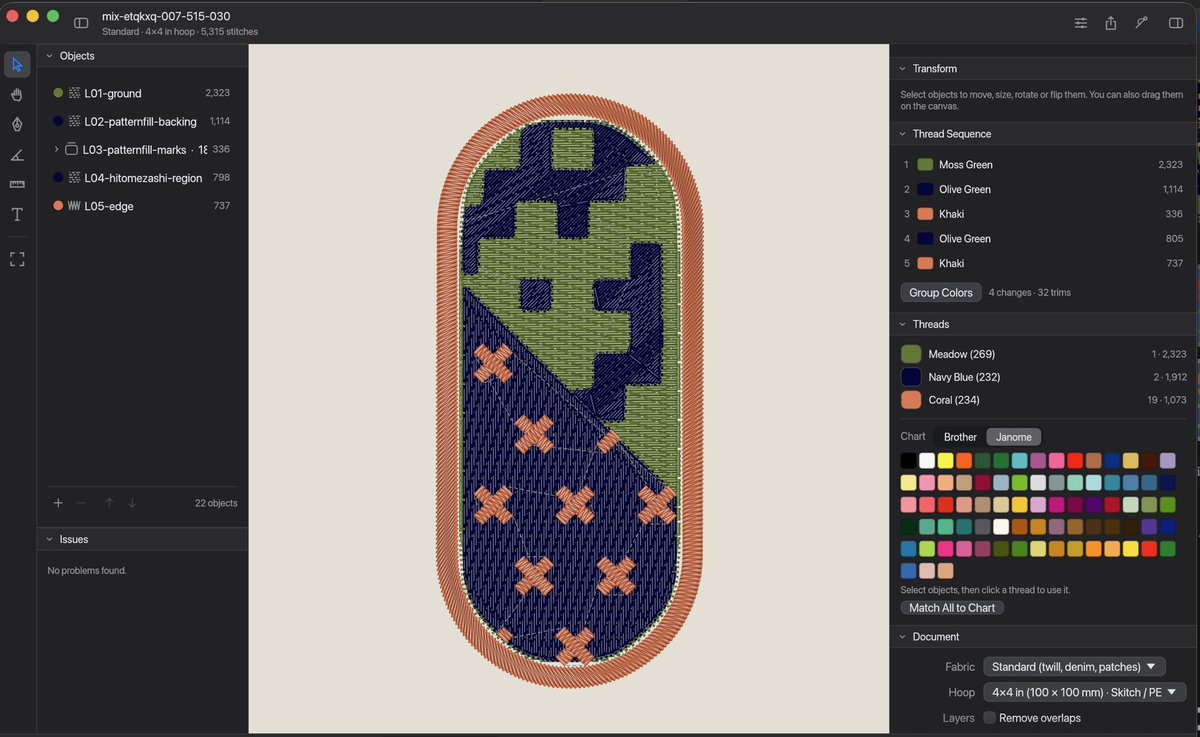Select the L01-ground object

pos(142,93)
